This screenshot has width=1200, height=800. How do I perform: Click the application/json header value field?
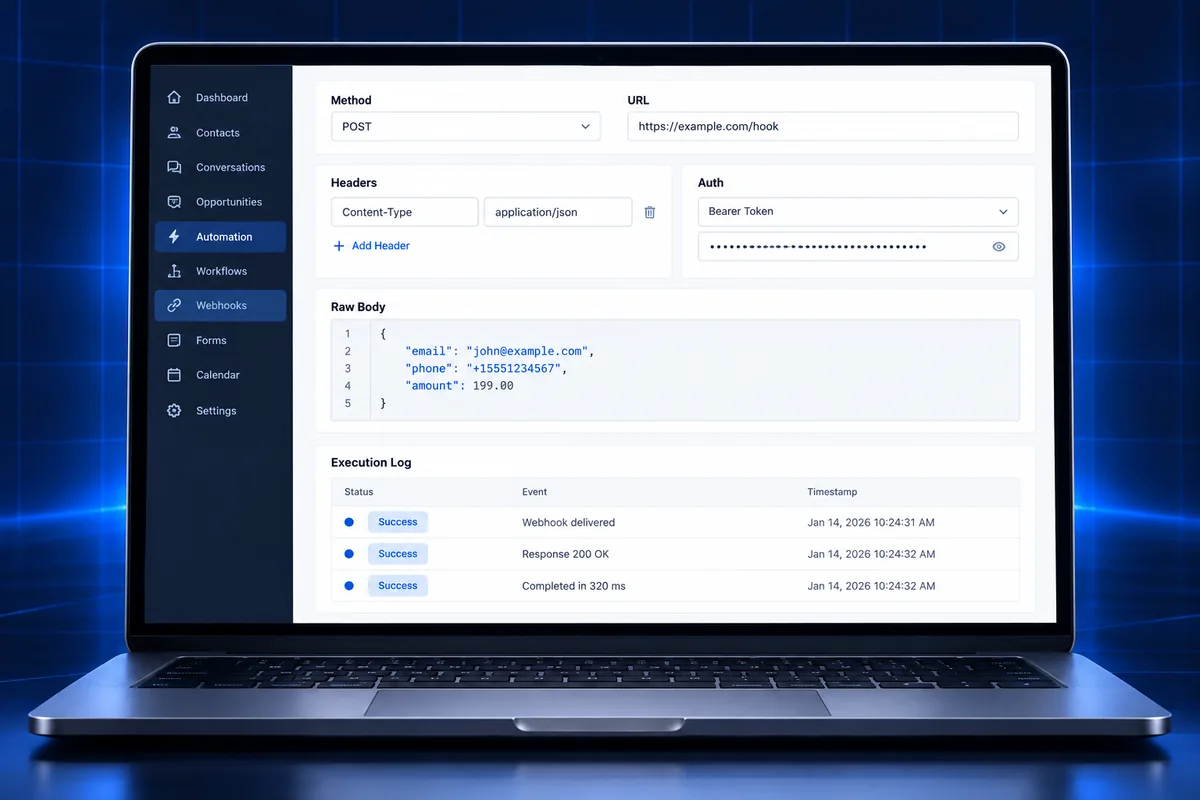click(558, 212)
